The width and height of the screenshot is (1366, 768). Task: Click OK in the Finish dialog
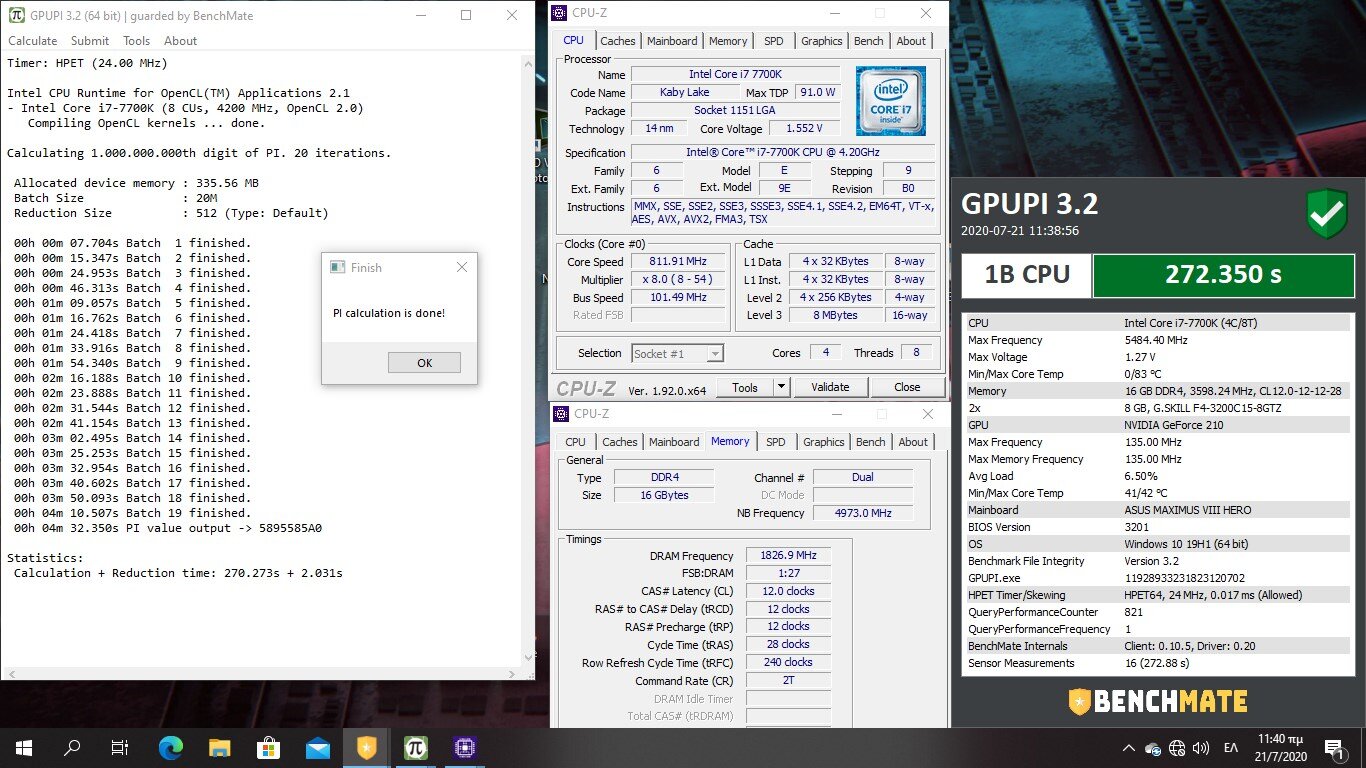(424, 363)
